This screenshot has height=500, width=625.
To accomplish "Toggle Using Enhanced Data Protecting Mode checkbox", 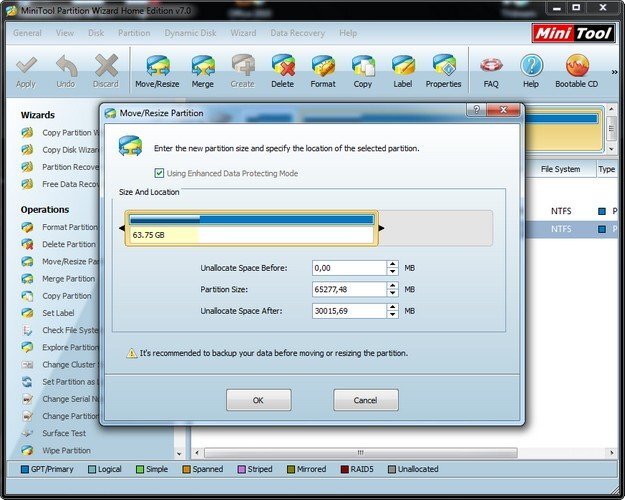I will coord(159,173).
